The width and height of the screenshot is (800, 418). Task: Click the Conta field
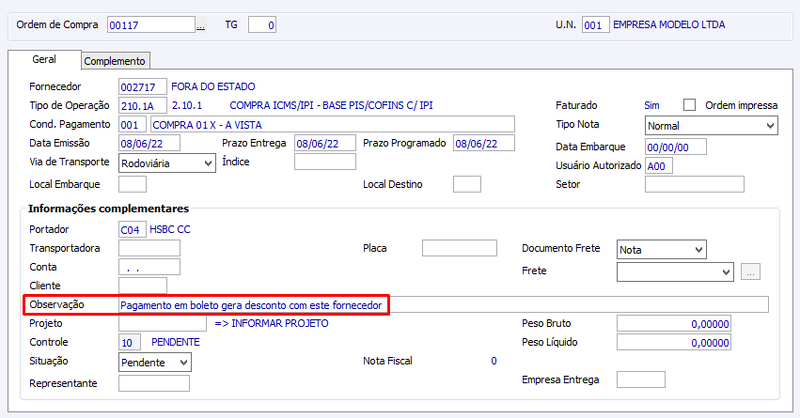coord(149,267)
